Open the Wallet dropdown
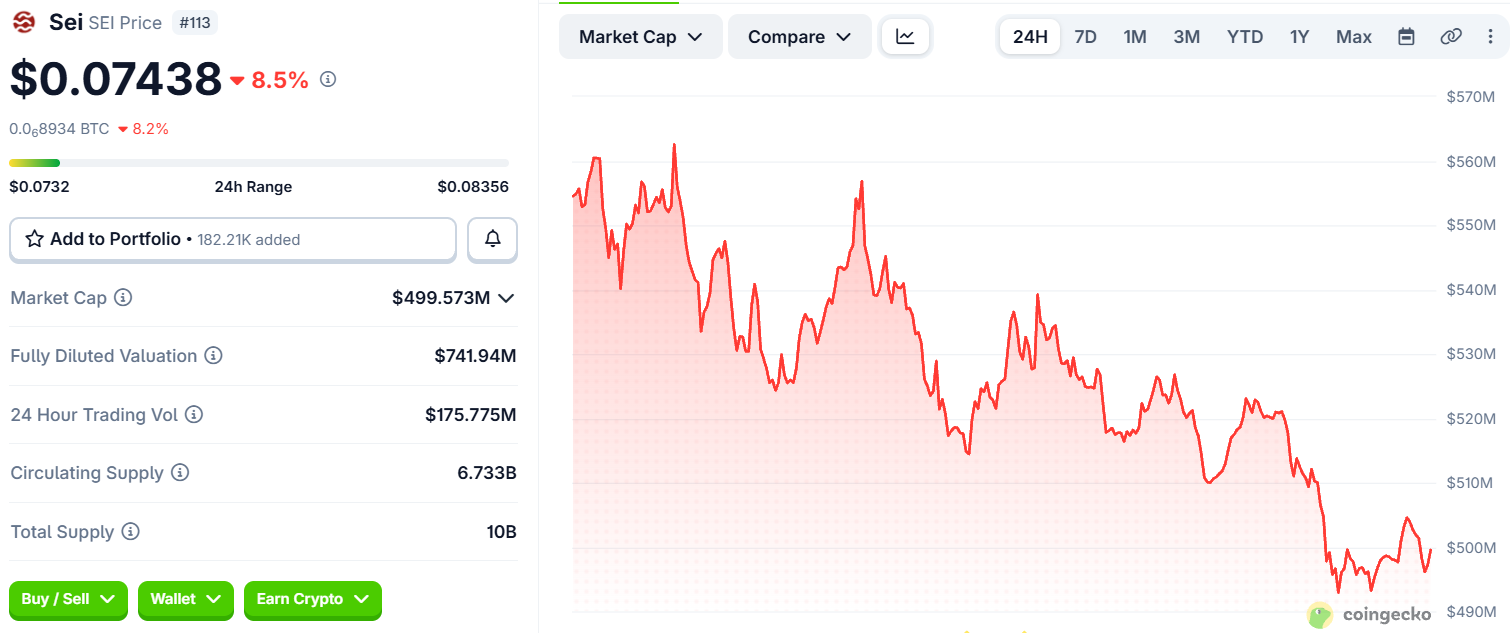Viewport: 1511px width, 633px height. (x=186, y=599)
